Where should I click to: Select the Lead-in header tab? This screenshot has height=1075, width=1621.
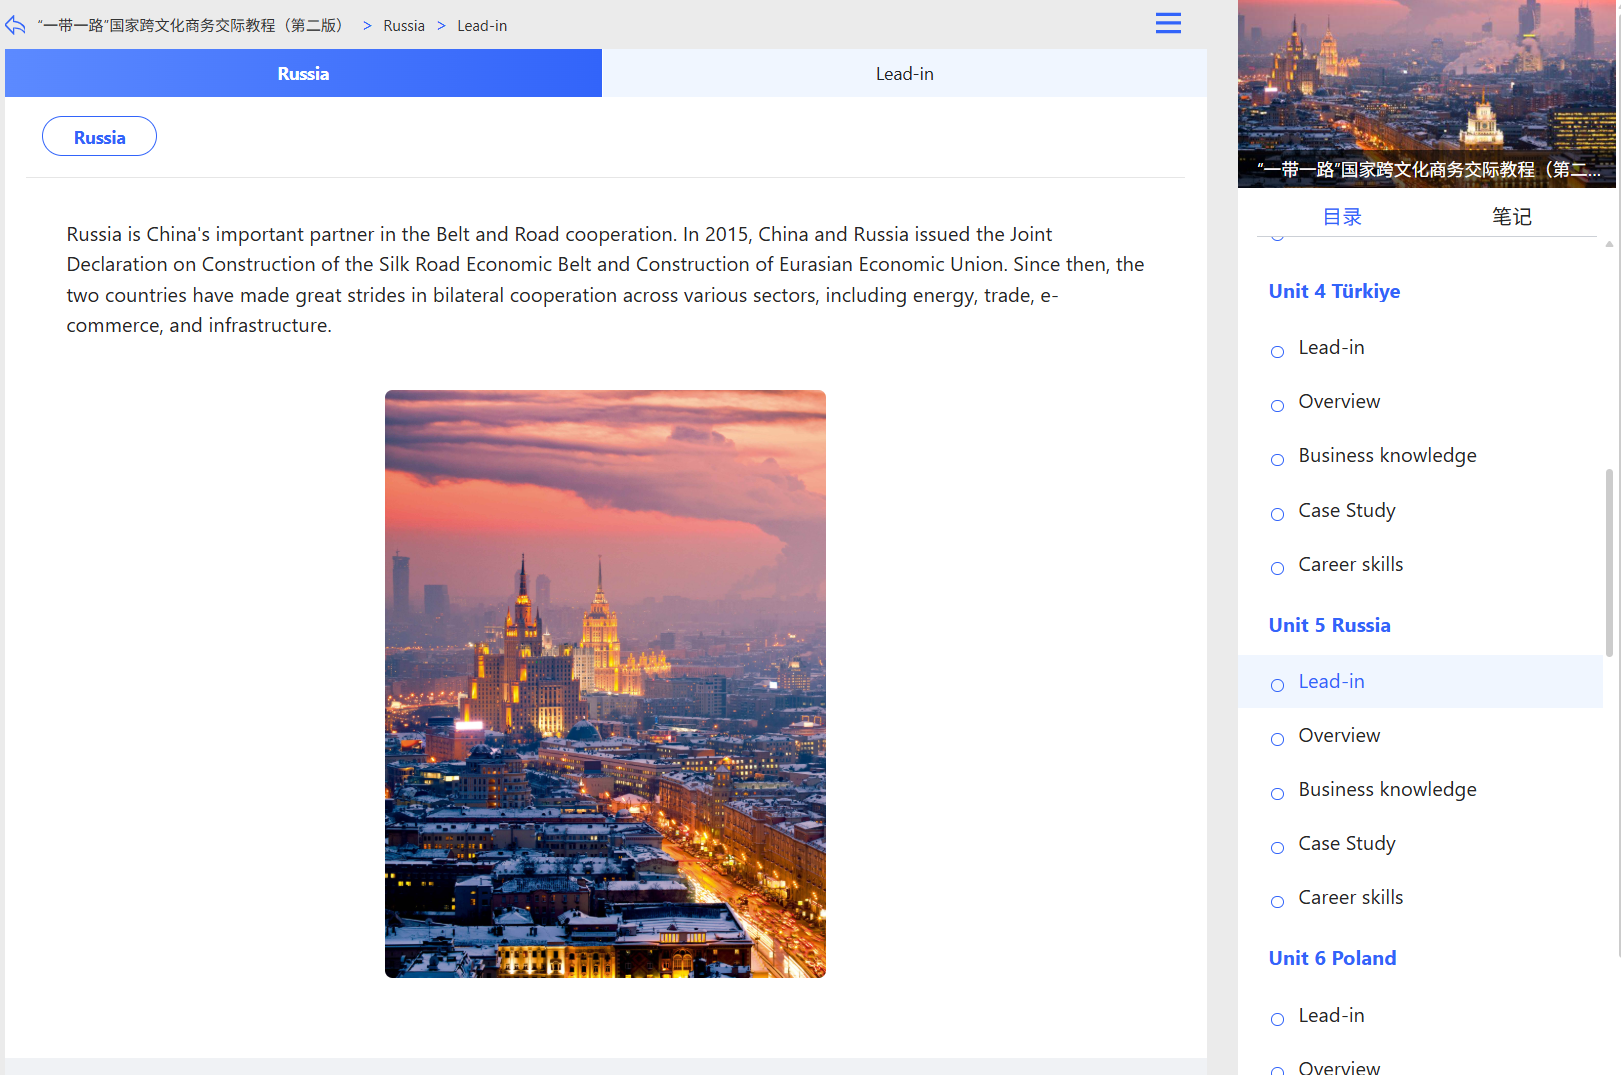(904, 73)
